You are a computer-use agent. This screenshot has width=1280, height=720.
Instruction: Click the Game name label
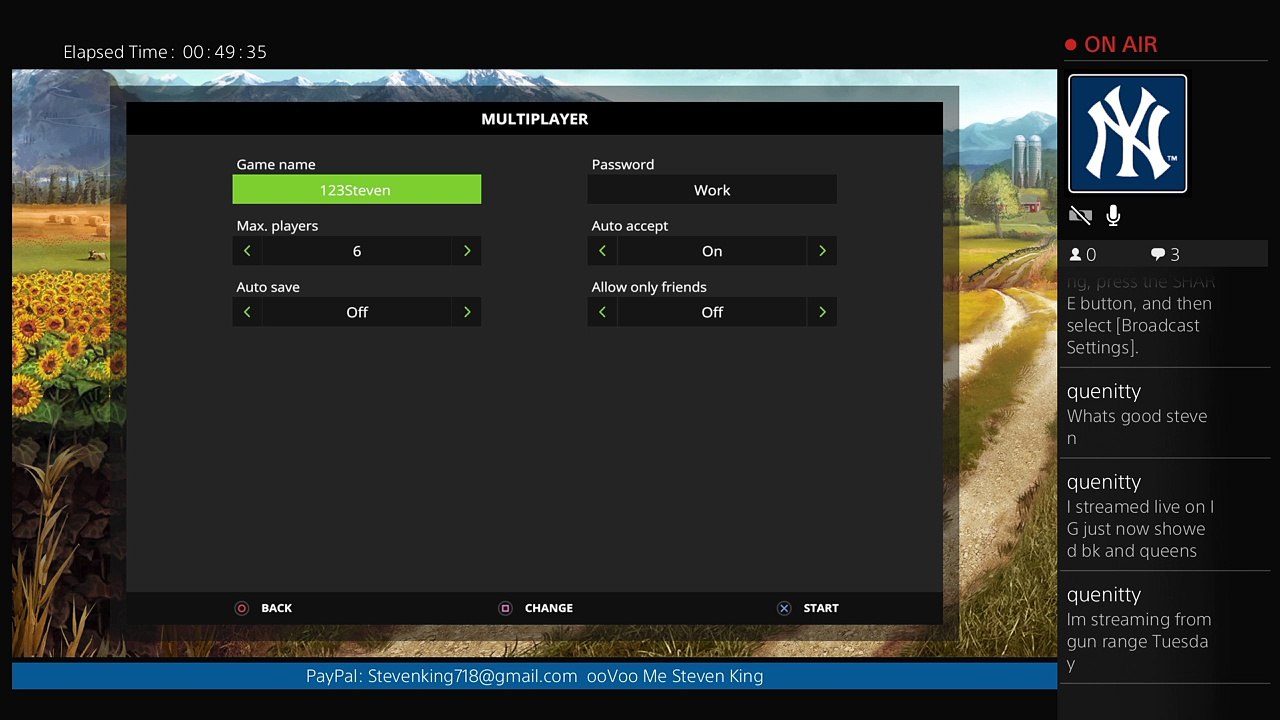(276, 164)
